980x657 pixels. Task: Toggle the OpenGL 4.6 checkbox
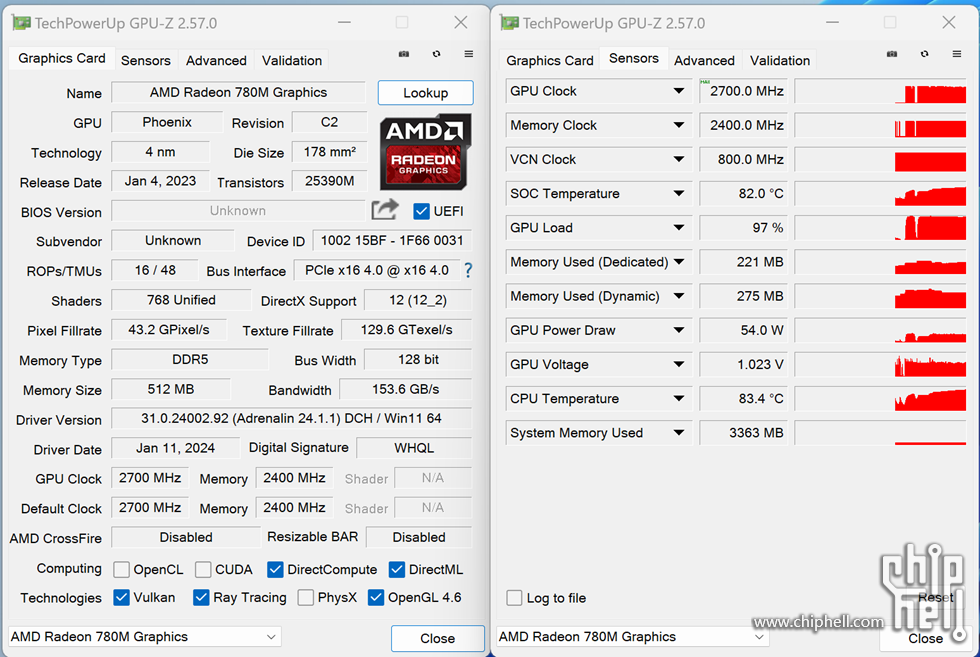[x=376, y=598]
